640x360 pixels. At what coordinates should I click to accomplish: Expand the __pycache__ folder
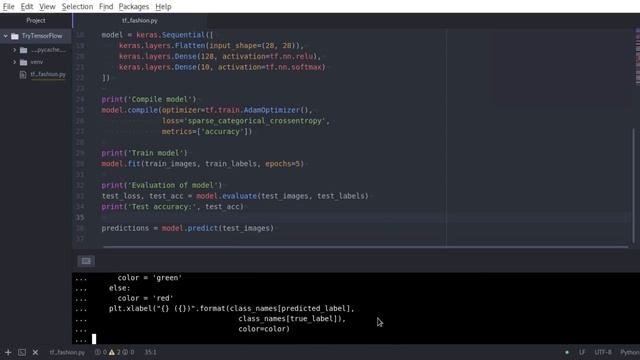click(x=14, y=50)
